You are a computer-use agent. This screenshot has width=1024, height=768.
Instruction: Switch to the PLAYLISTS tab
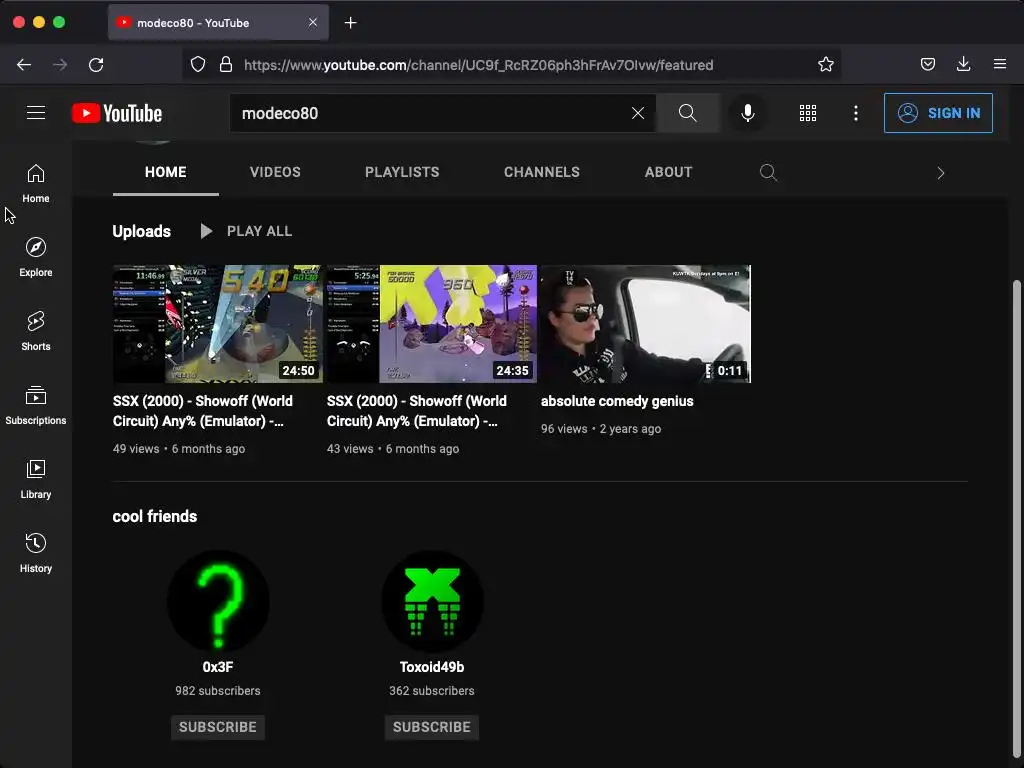pyautogui.click(x=402, y=172)
